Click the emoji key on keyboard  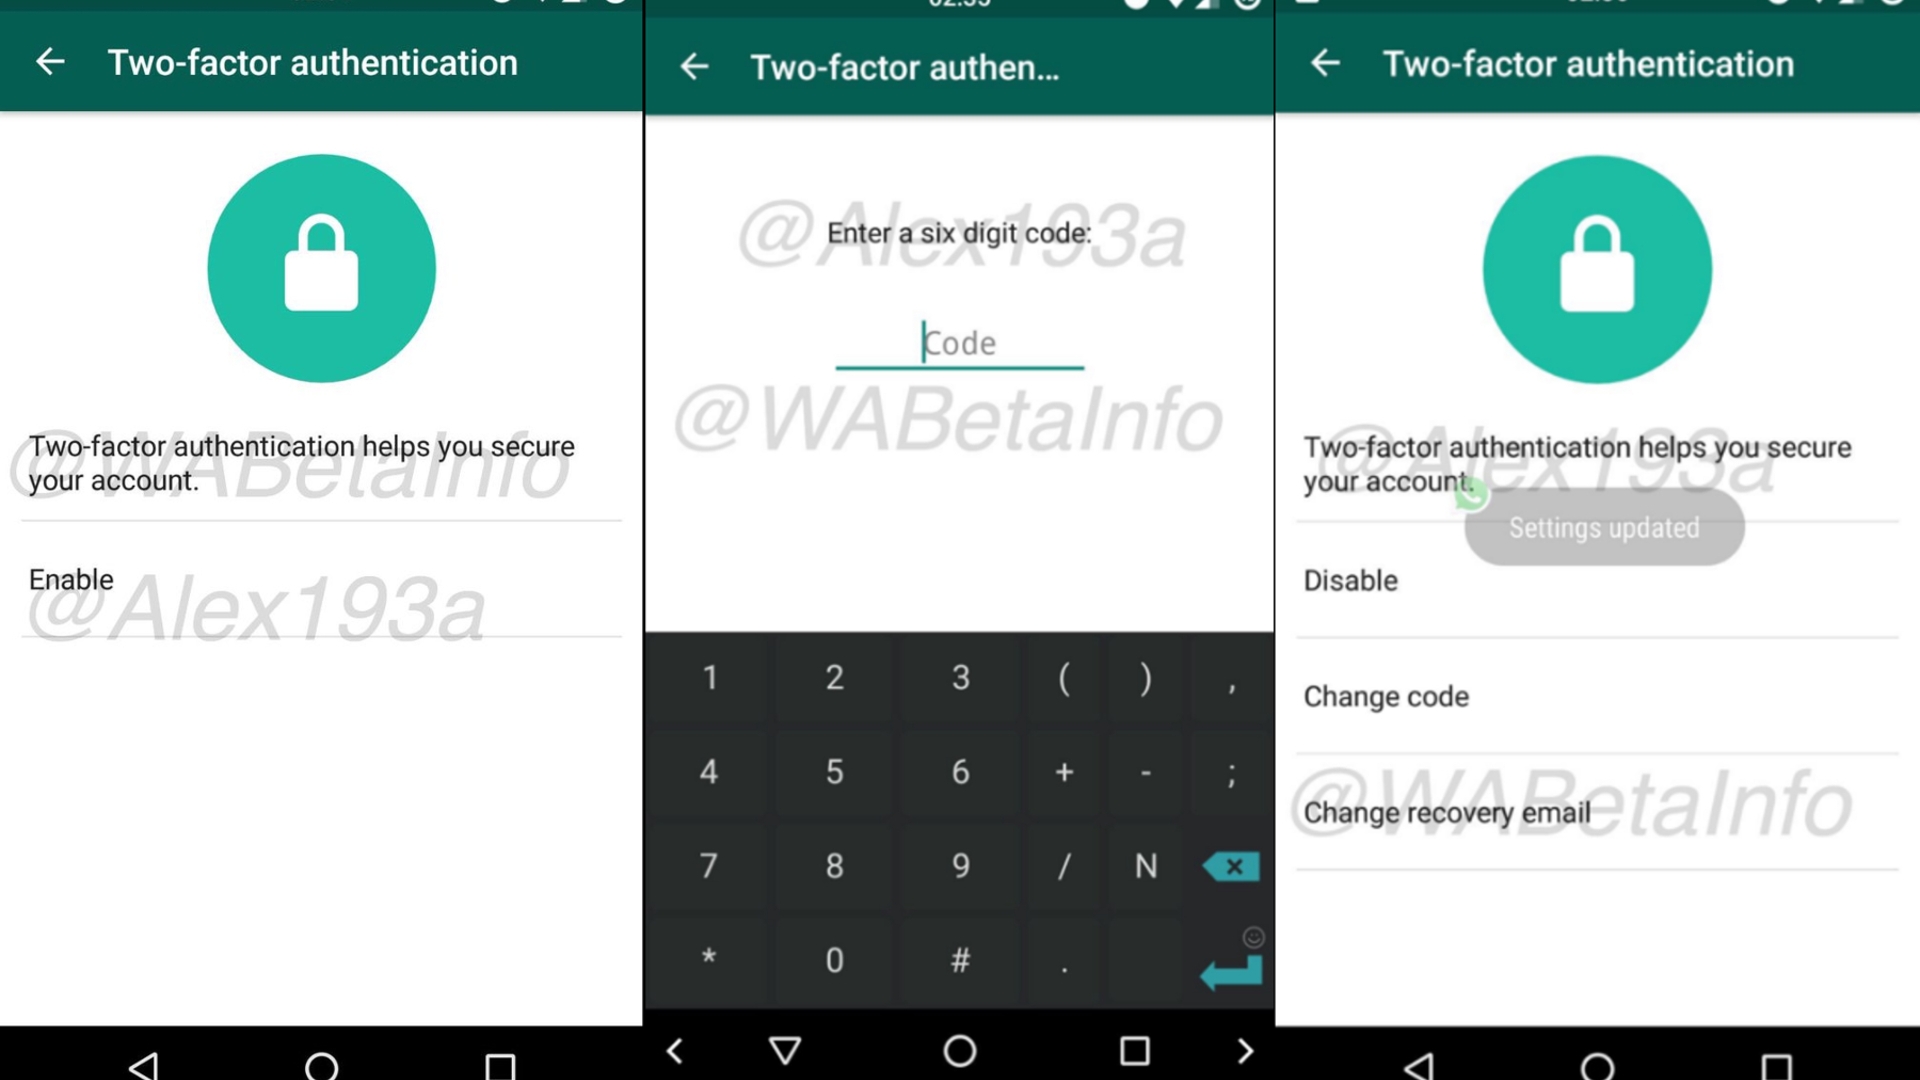[1254, 938]
